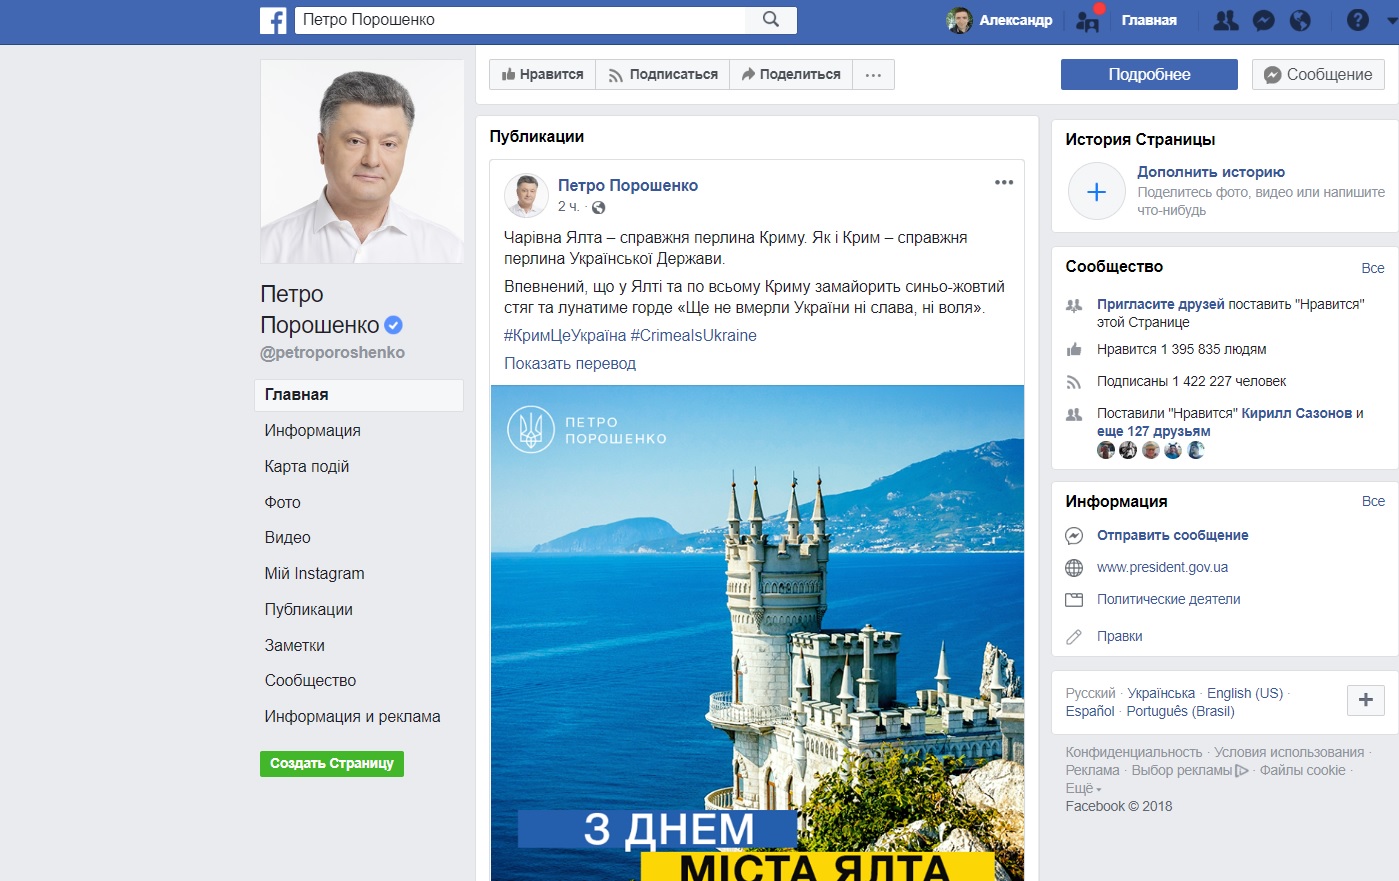
Task: Click the people icon beside Пригласите друзей
Action: [1074, 305]
